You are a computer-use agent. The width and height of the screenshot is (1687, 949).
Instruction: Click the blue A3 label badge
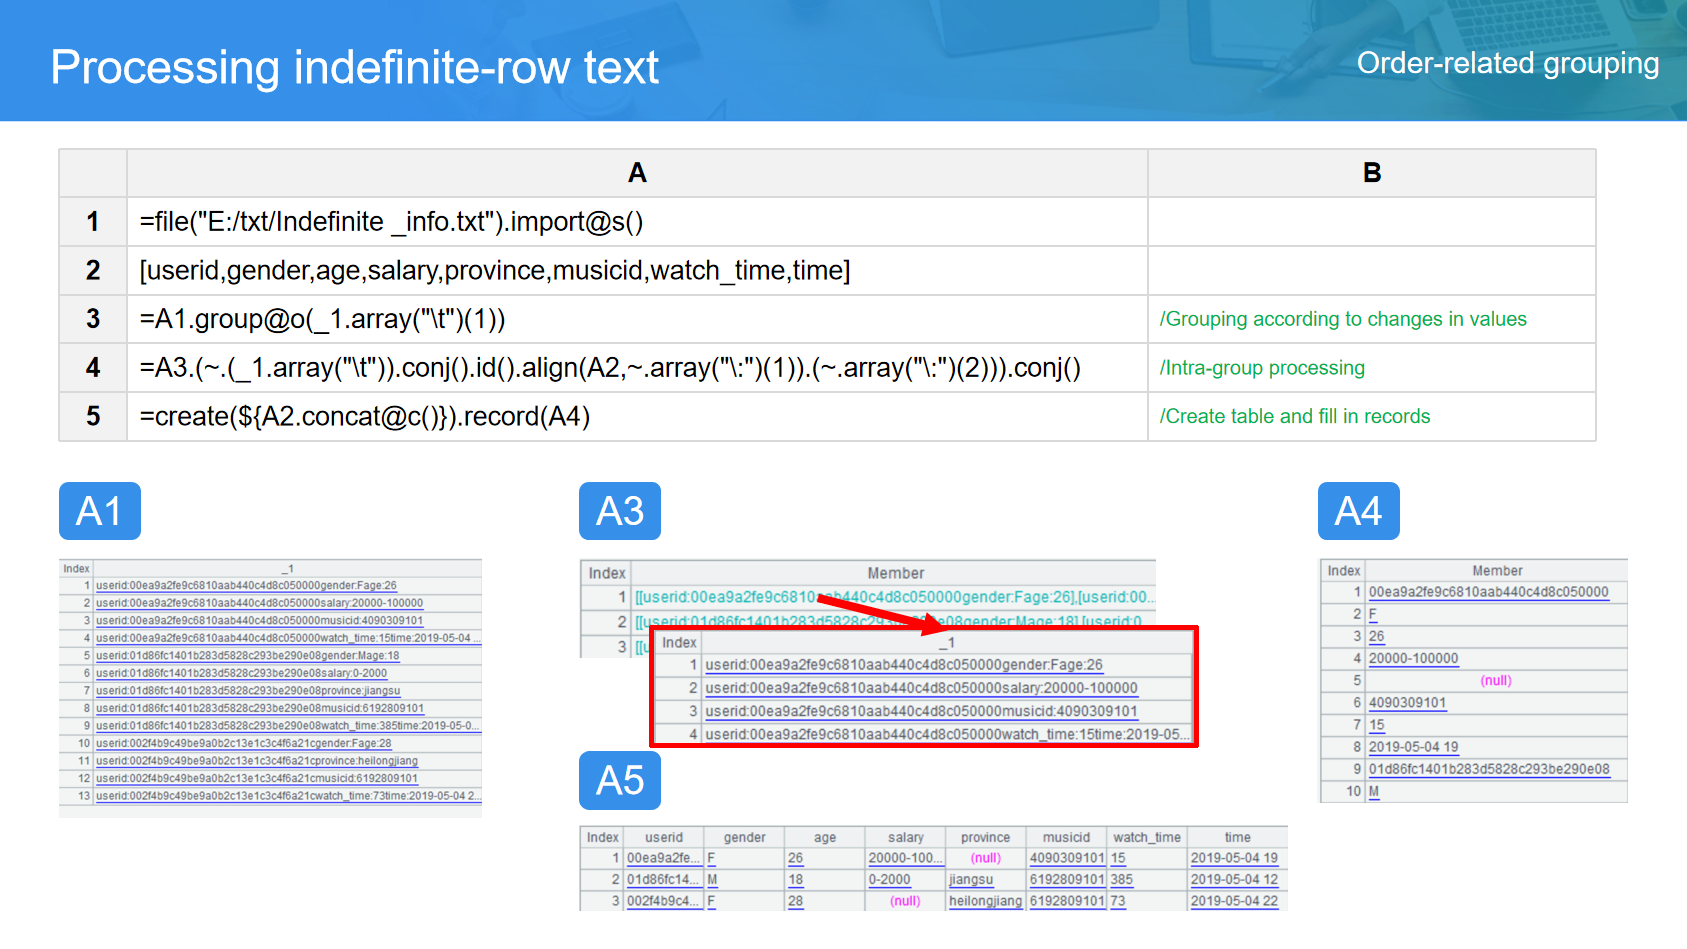[x=619, y=511]
